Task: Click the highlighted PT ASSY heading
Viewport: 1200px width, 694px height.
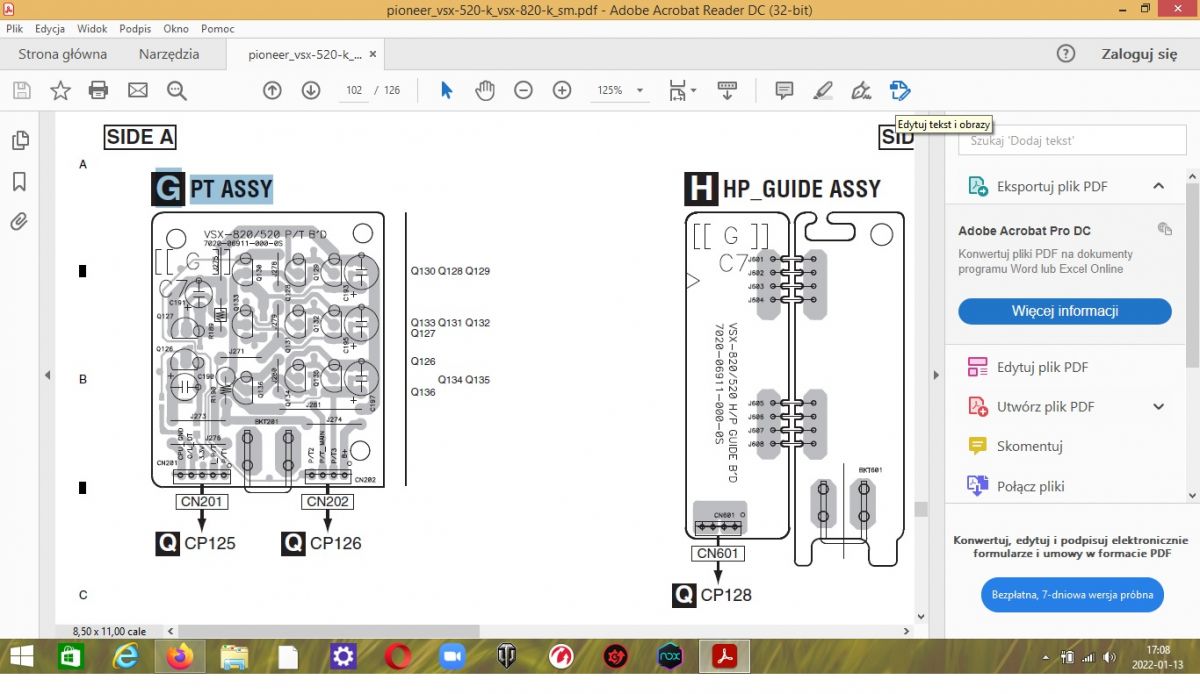Action: click(x=231, y=188)
